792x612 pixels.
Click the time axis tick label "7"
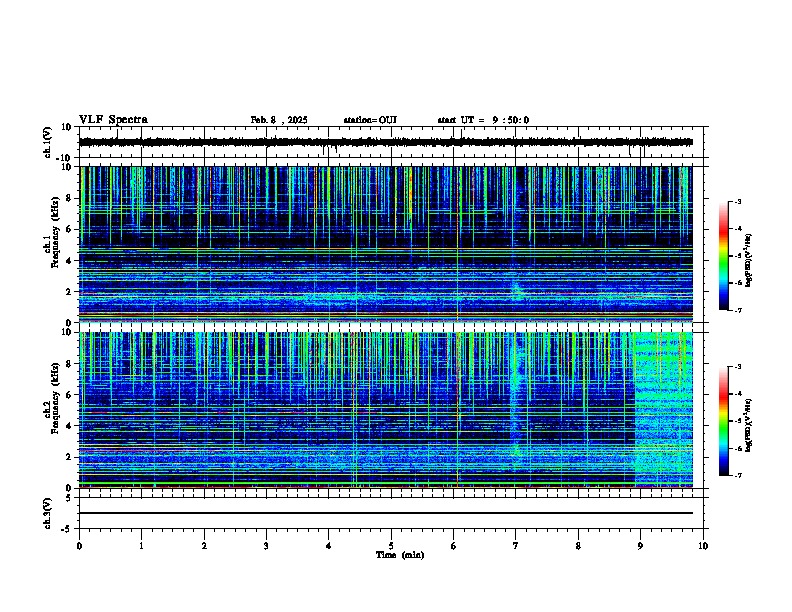[x=516, y=546]
